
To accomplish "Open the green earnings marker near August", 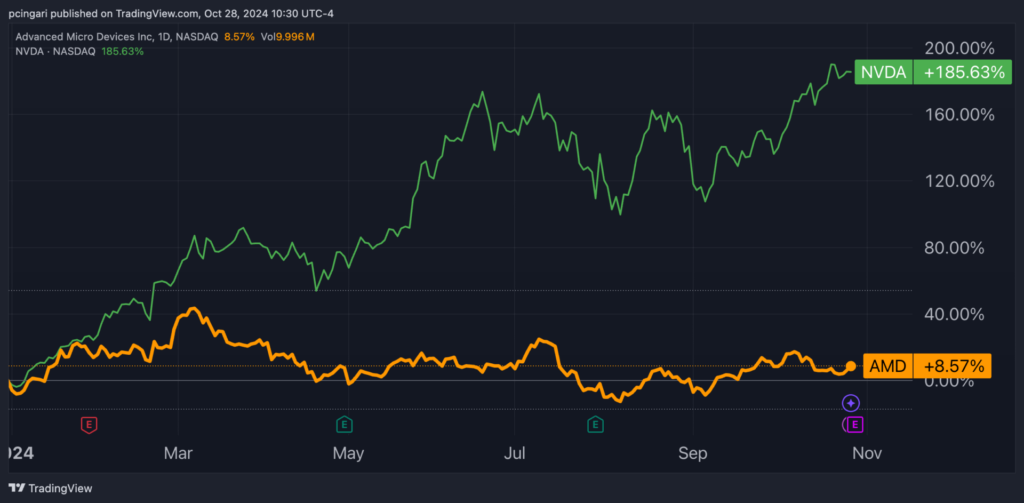I will click(596, 425).
